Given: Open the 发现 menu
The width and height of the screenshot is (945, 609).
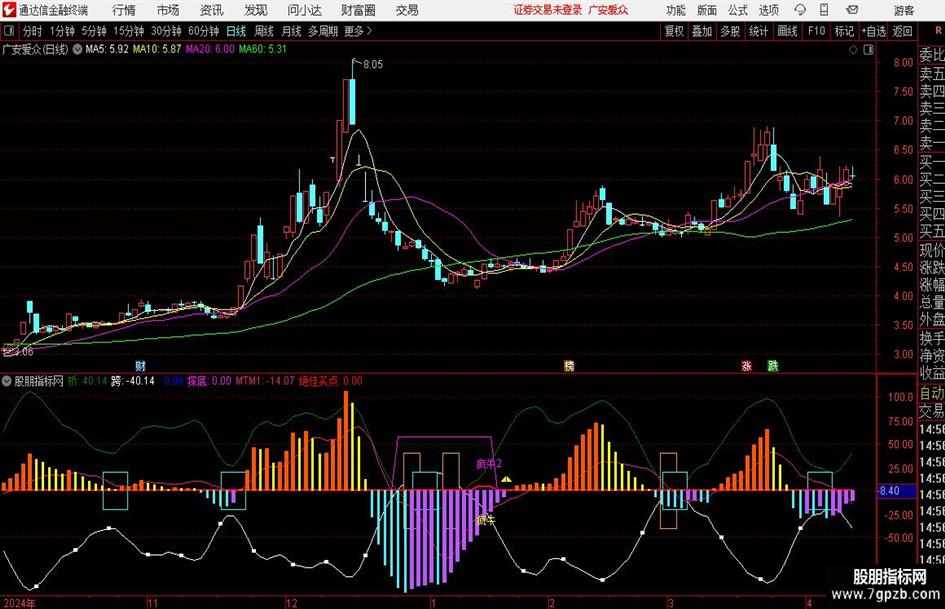Looking at the screenshot, I should [256, 10].
